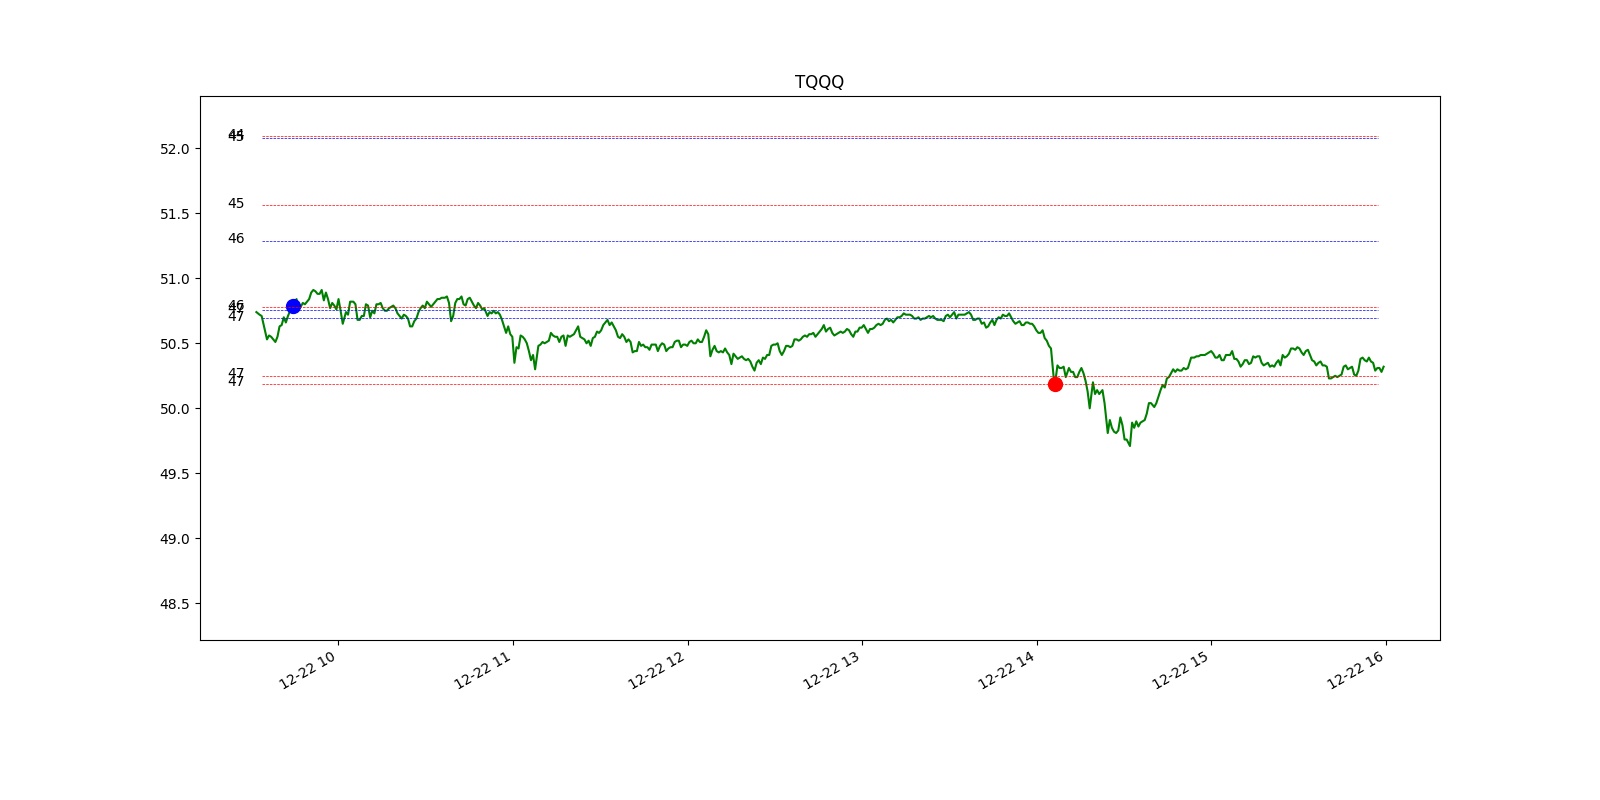Click the blue buy marker dot
The image size is (1600, 800).
[293, 306]
